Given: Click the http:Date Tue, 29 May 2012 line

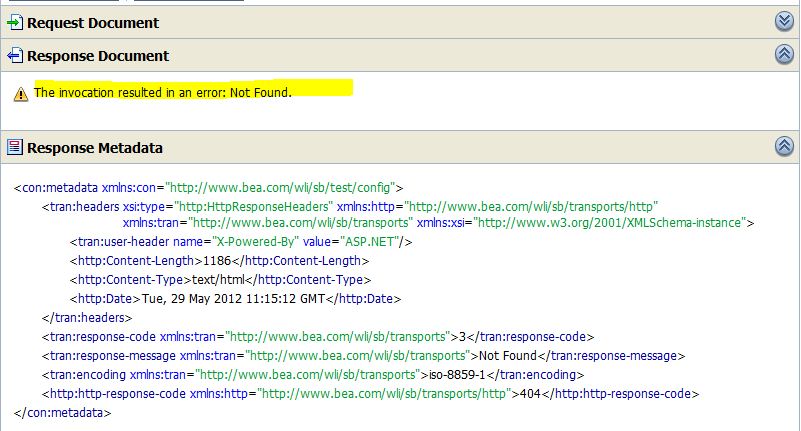Looking at the screenshot, I should click(235, 298).
